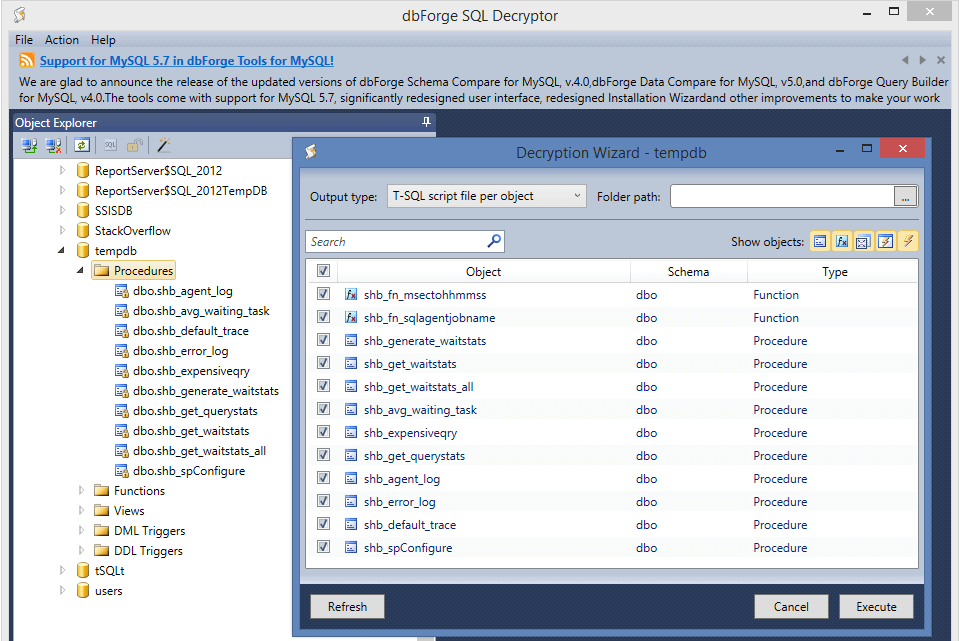
Task: Collapse the tempdb database node
Action: [61, 251]
